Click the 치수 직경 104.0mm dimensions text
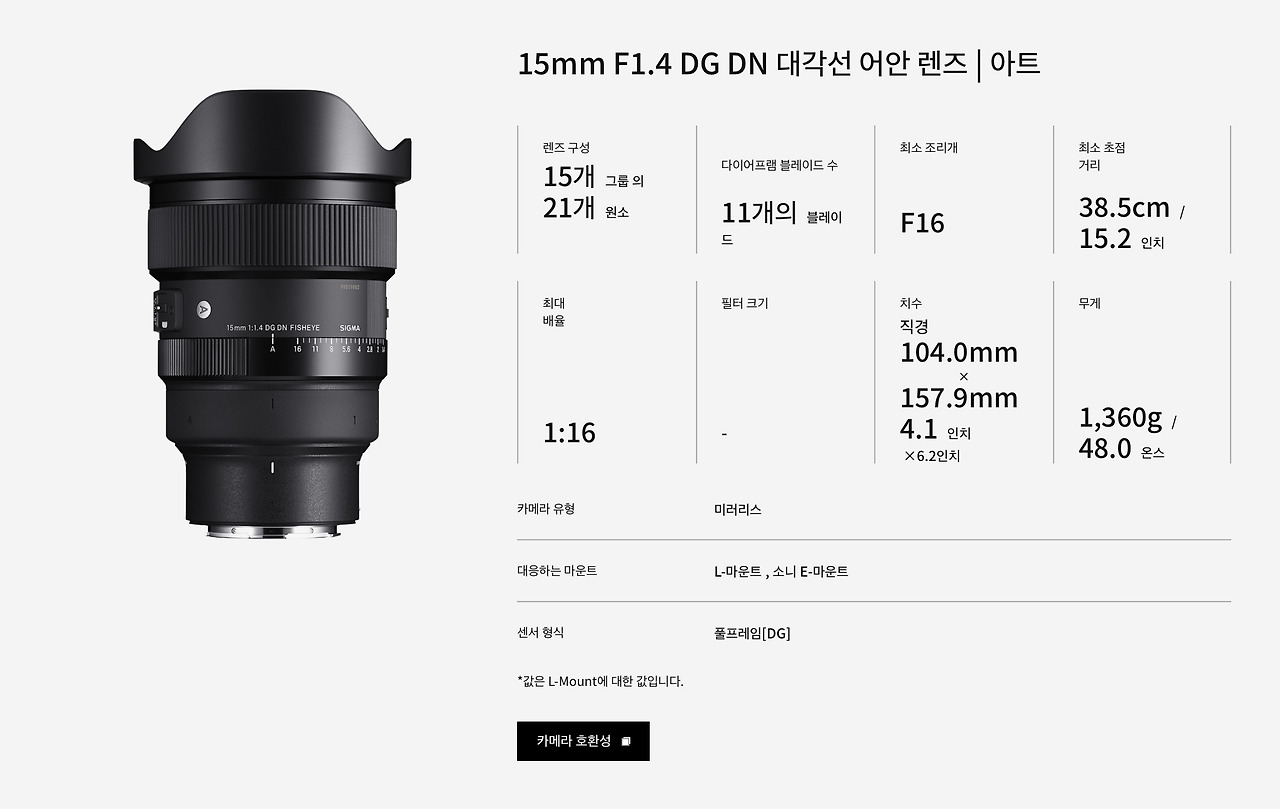This screenshot has height=809, width=1280. coord(959,351)
